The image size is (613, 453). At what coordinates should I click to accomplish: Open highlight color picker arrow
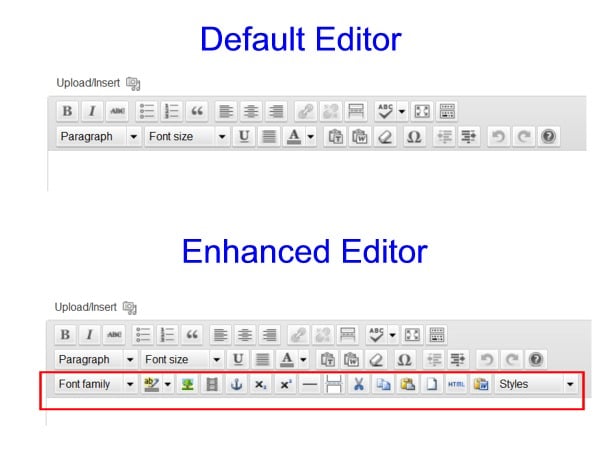pyautogui.click(x=168, y=384)
